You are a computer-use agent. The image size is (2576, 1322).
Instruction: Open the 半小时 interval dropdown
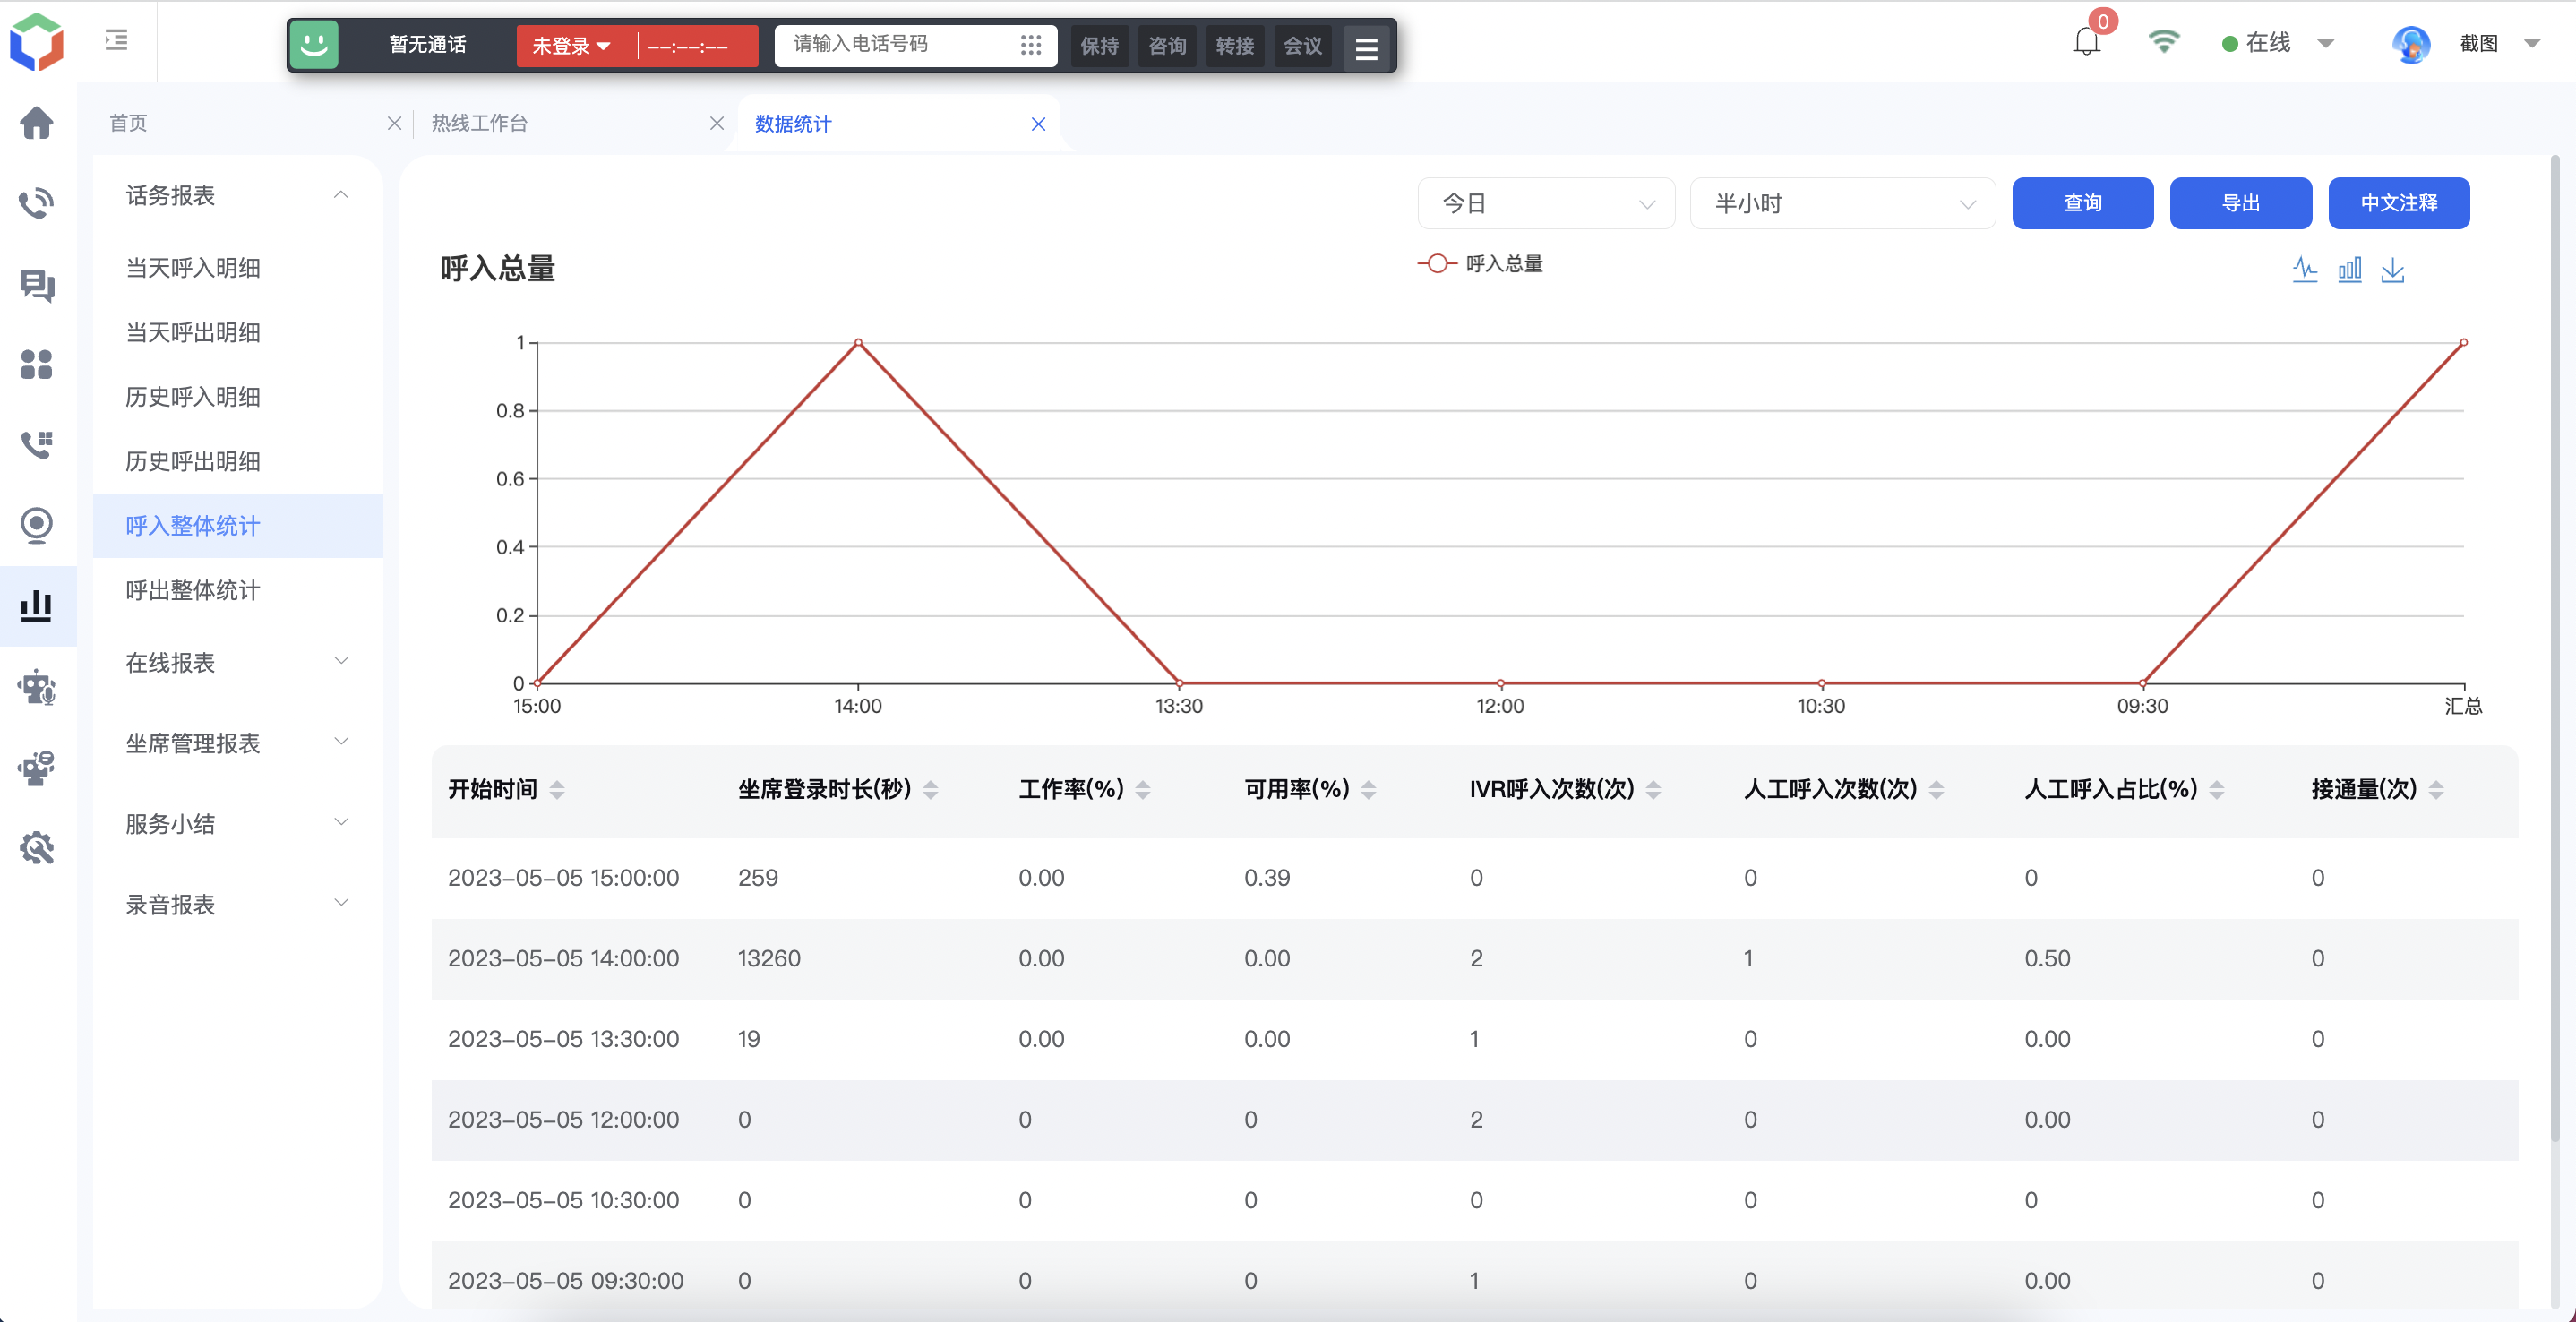pyautogui.click(x=1842, y=204)
